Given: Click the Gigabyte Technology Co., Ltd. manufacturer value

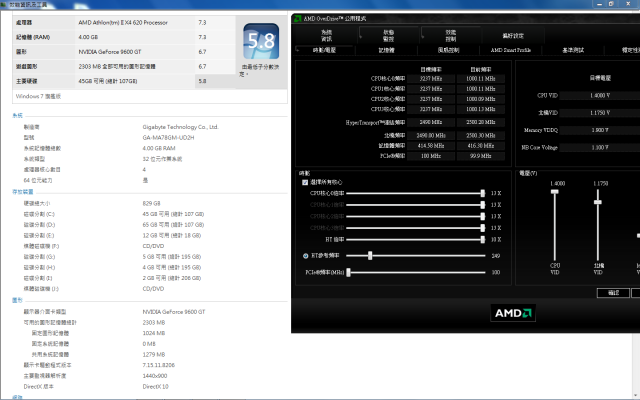Looking at the screenshot, I should [x=180, y=127].
